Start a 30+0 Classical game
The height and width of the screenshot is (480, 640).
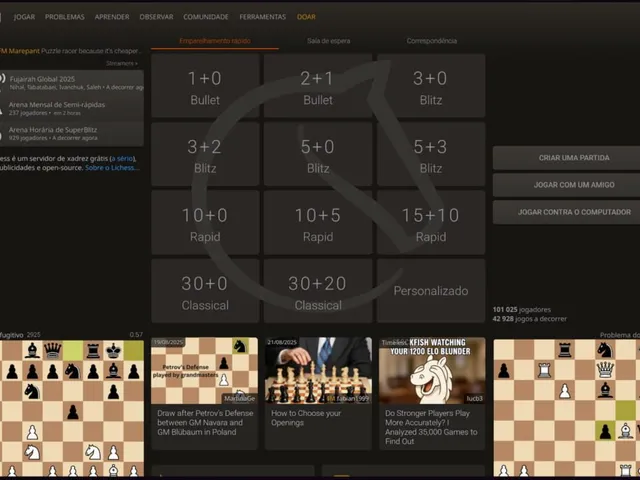[205, 291]
